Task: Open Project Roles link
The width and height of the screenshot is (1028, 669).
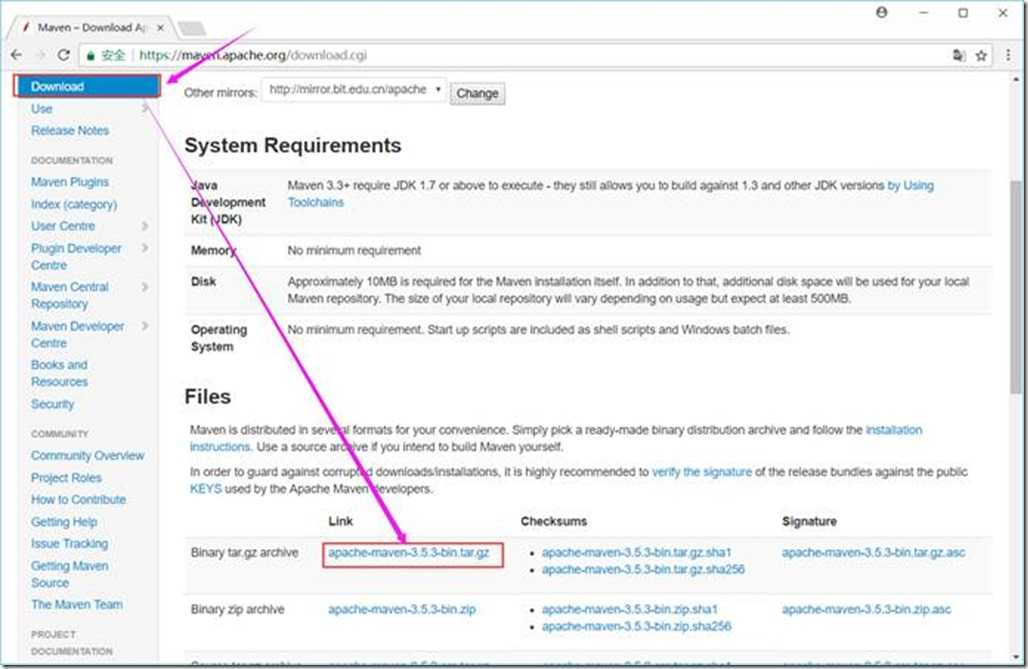Action: (x=66, y=477)
